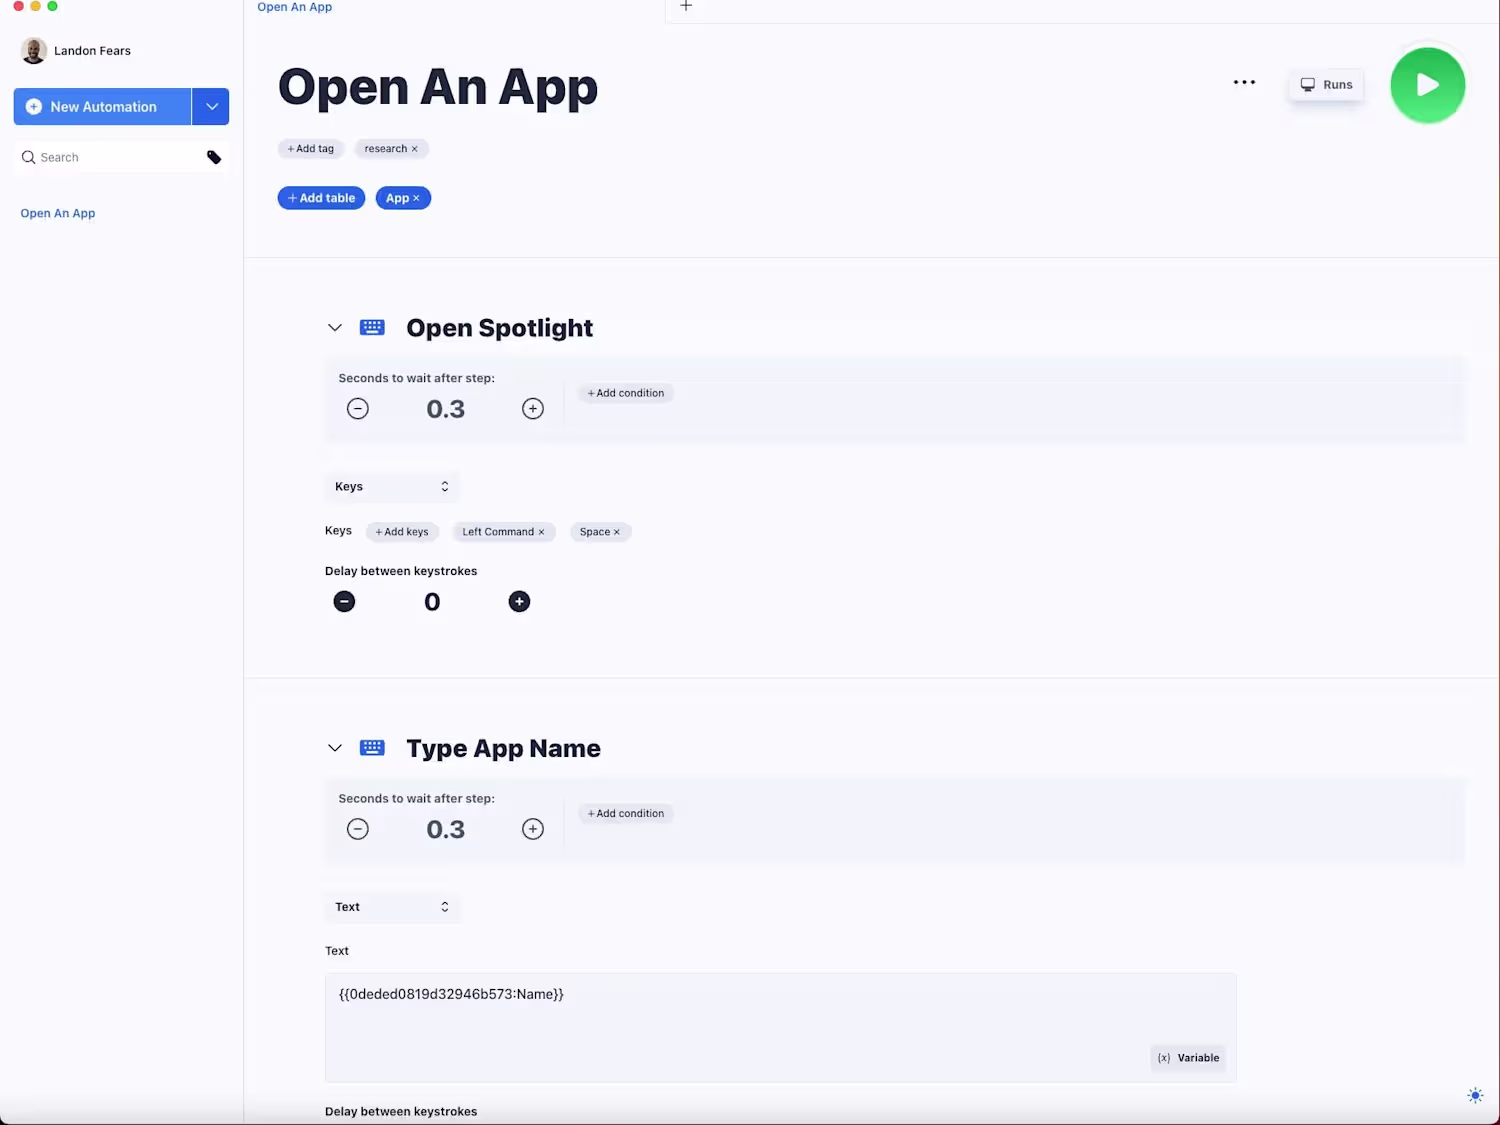Click the tag filter icon beside Search

point(213,157)
